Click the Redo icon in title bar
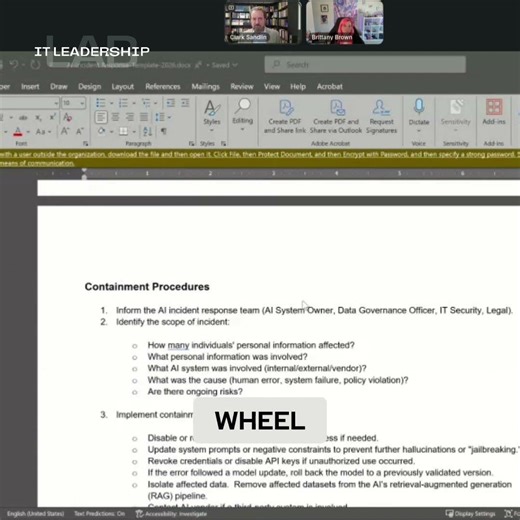Image resolution: width=520 pixels, height=520 pixels. click(35, 64)
